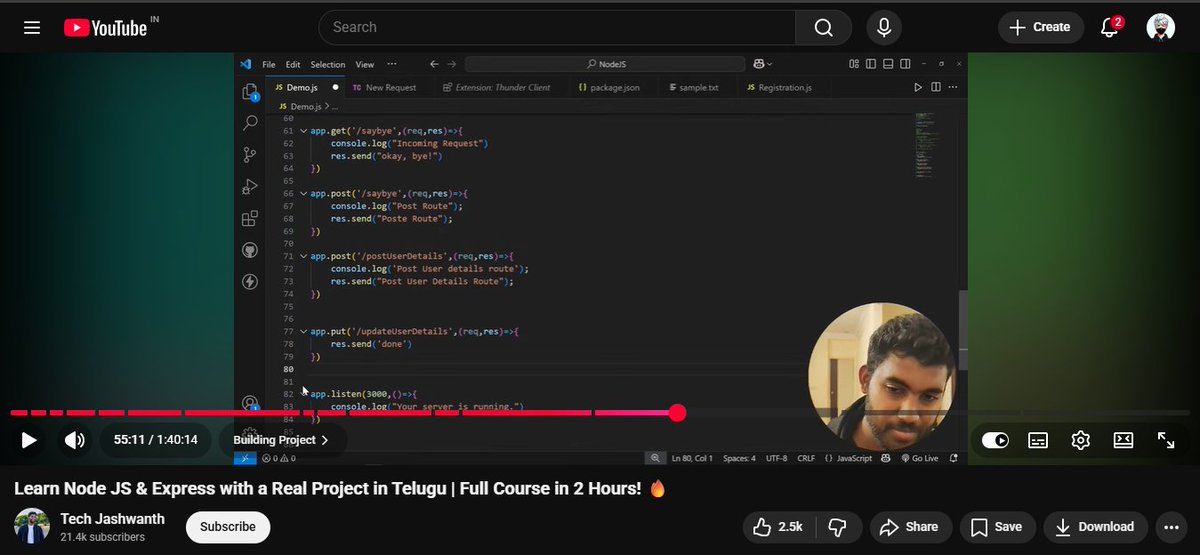1200x555 pixels.
Task: Open VS Code Search sidebar icon
Action: coord(250,123)
